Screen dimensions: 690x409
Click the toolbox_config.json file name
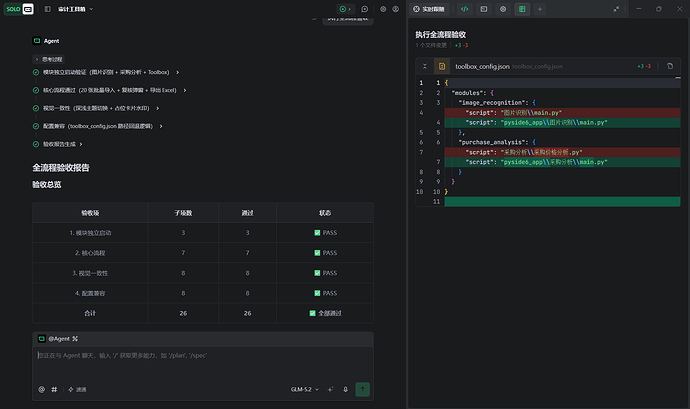pos(482,66)
